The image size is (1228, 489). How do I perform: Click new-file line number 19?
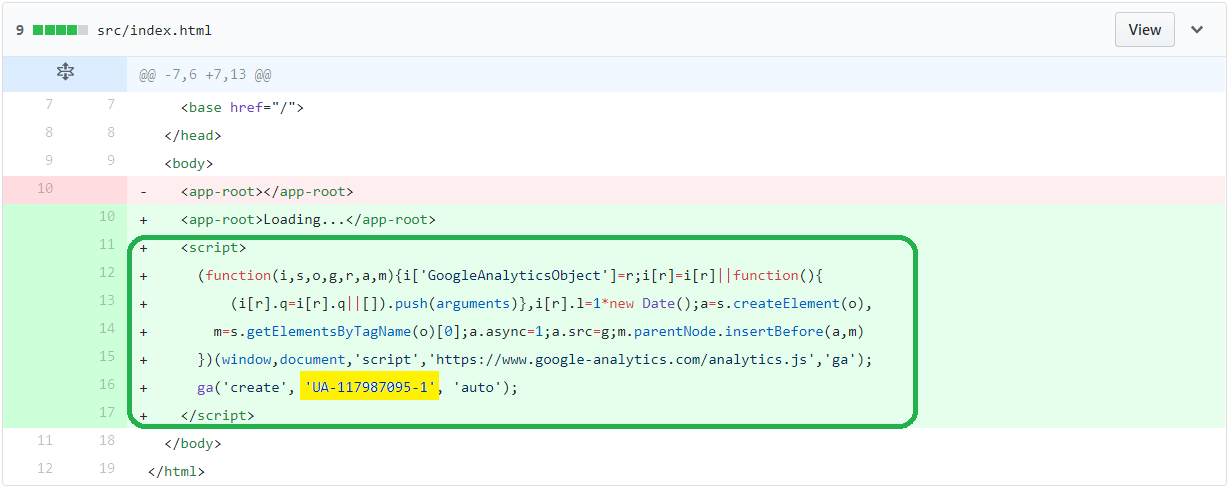[x=107, y=468]
